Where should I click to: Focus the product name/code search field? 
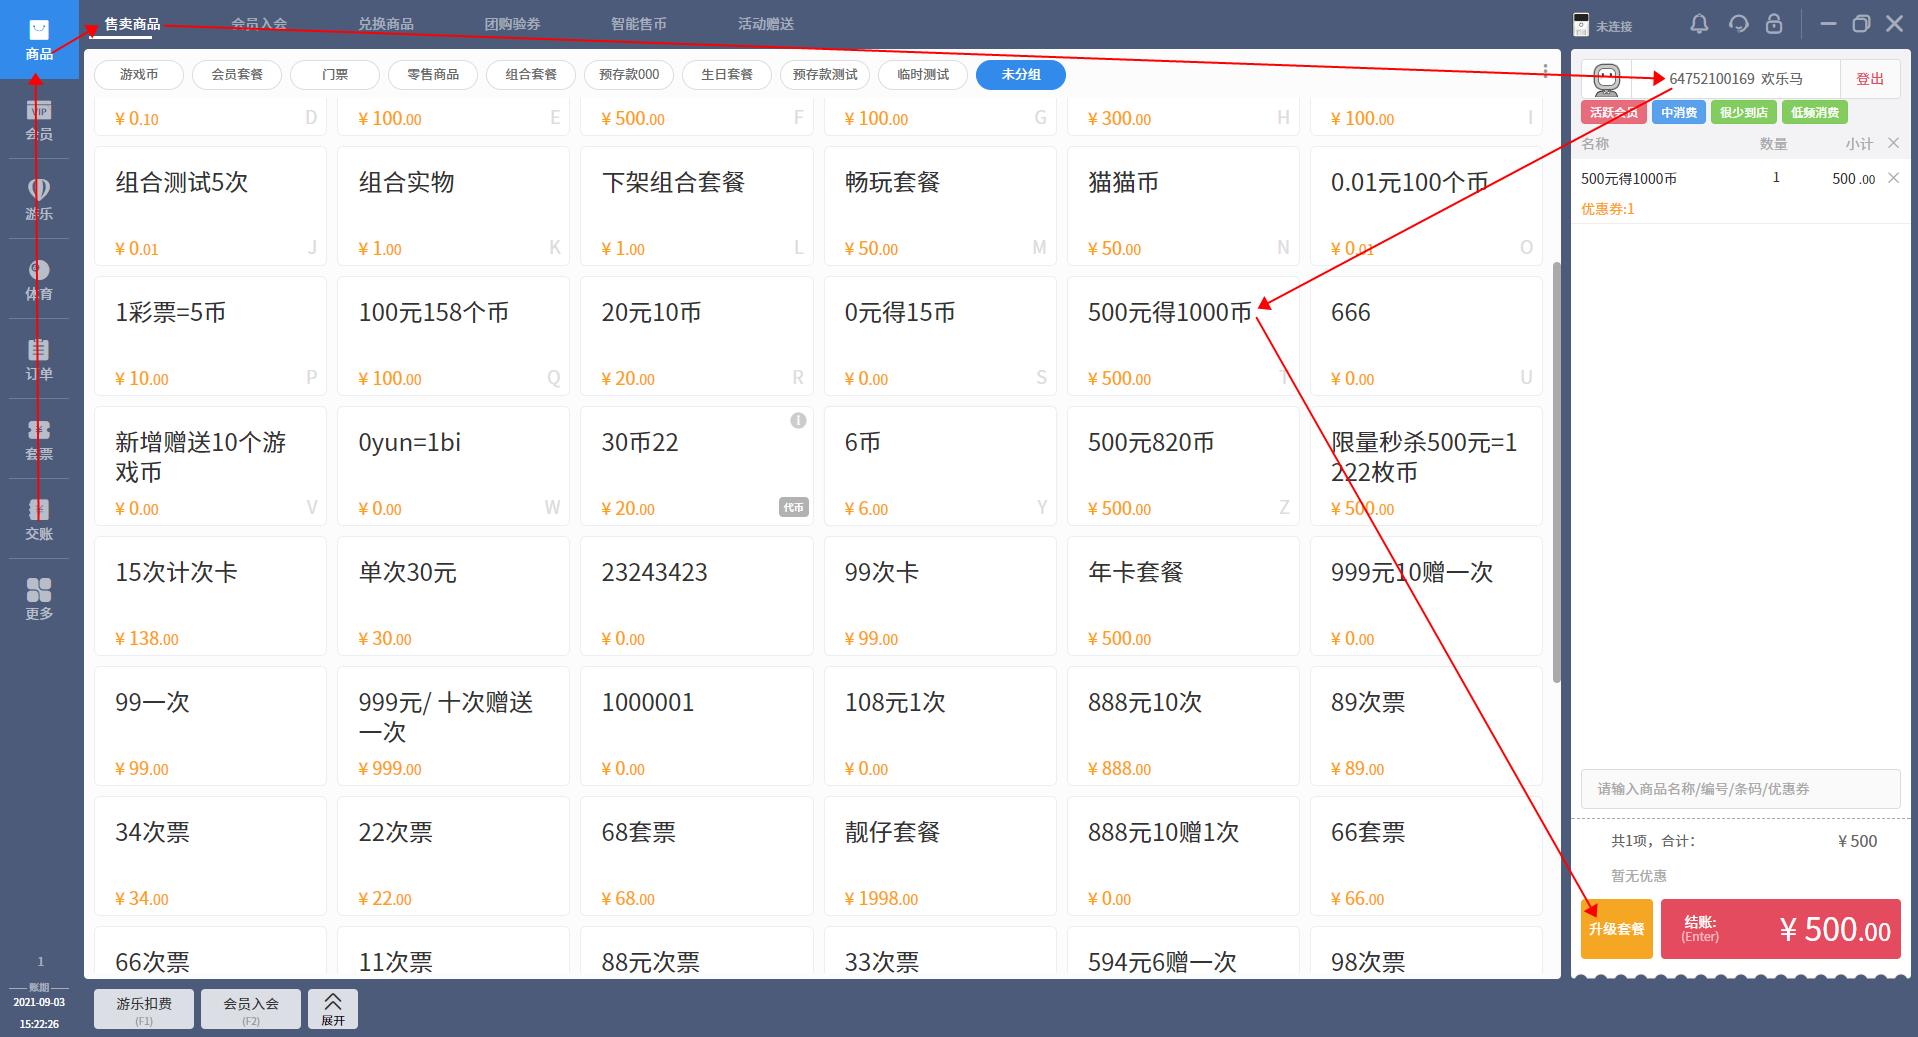[x=1741, y=789]
